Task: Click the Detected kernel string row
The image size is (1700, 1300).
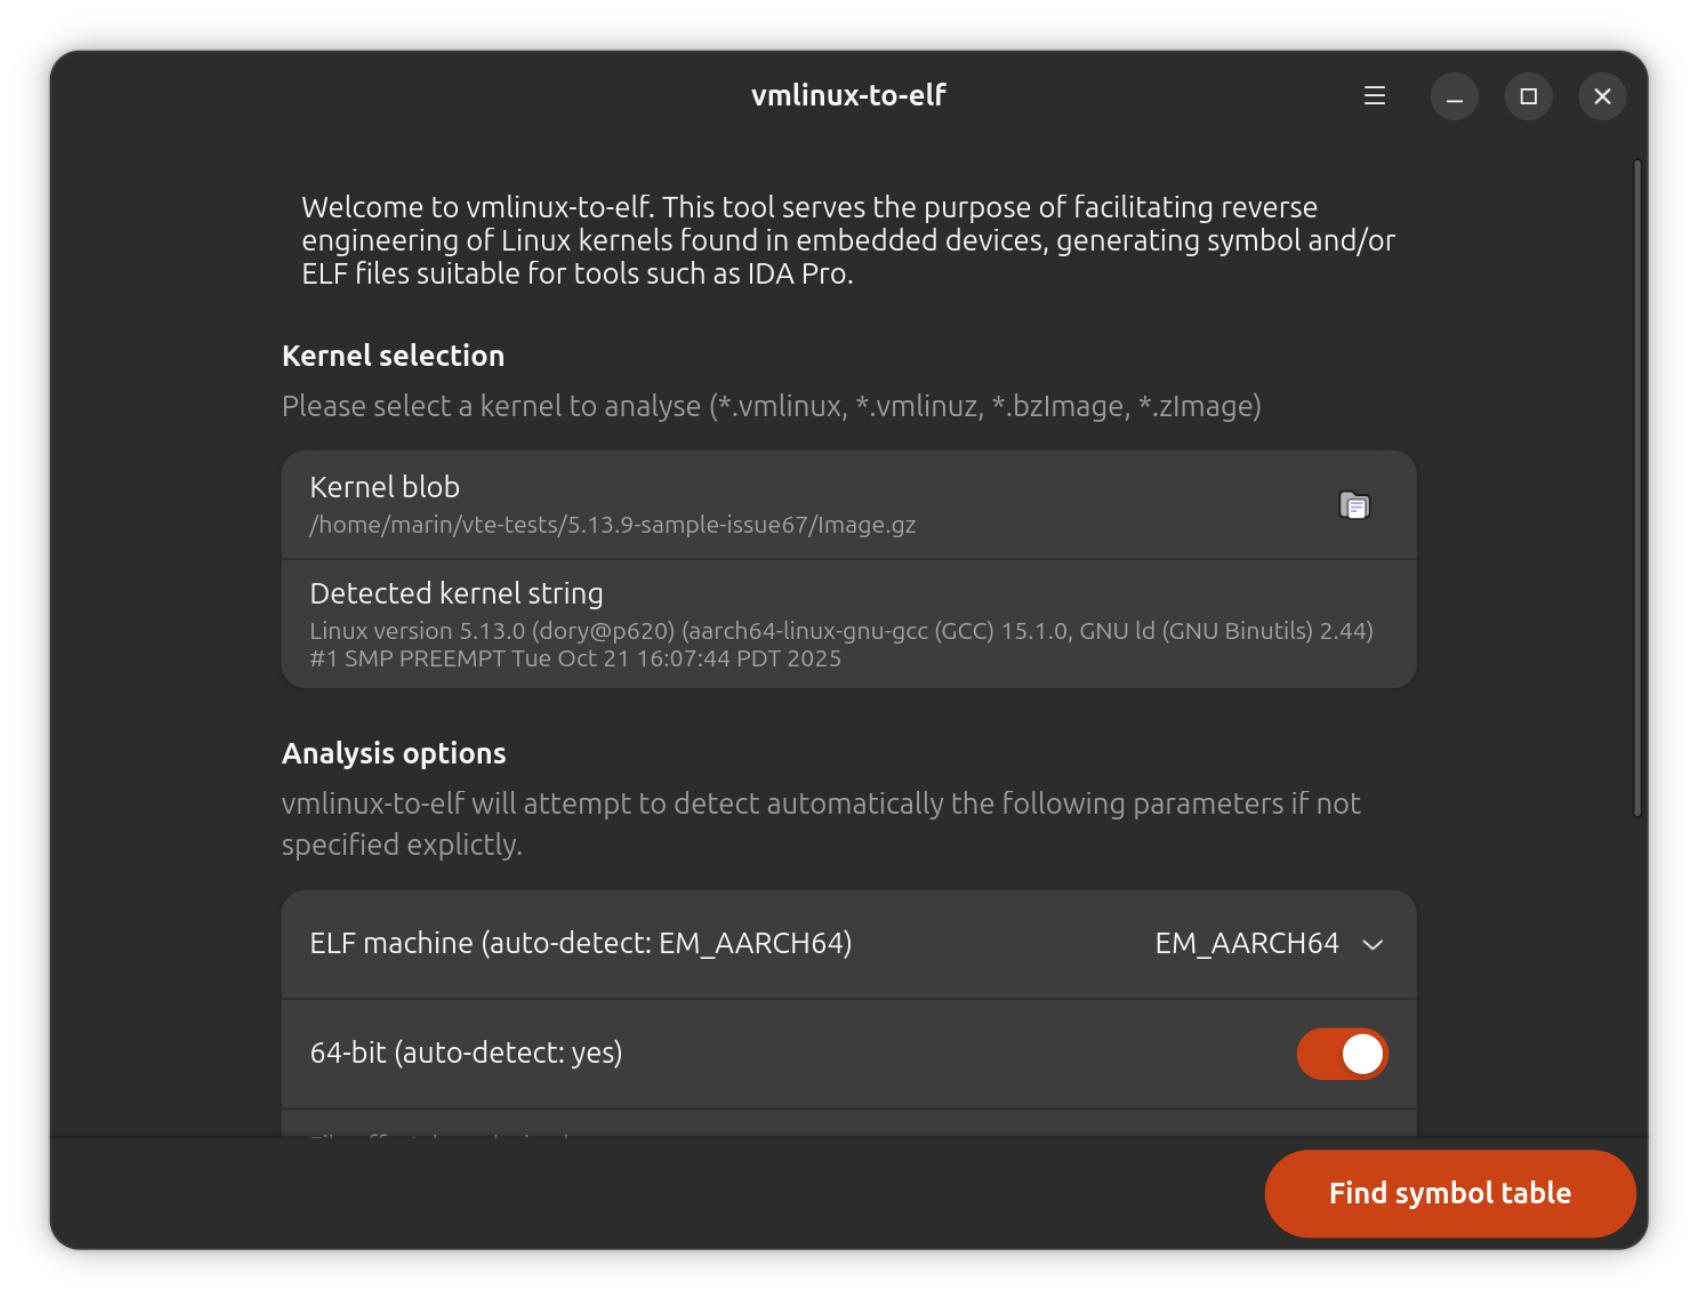Action: click(x=849, y=624)
